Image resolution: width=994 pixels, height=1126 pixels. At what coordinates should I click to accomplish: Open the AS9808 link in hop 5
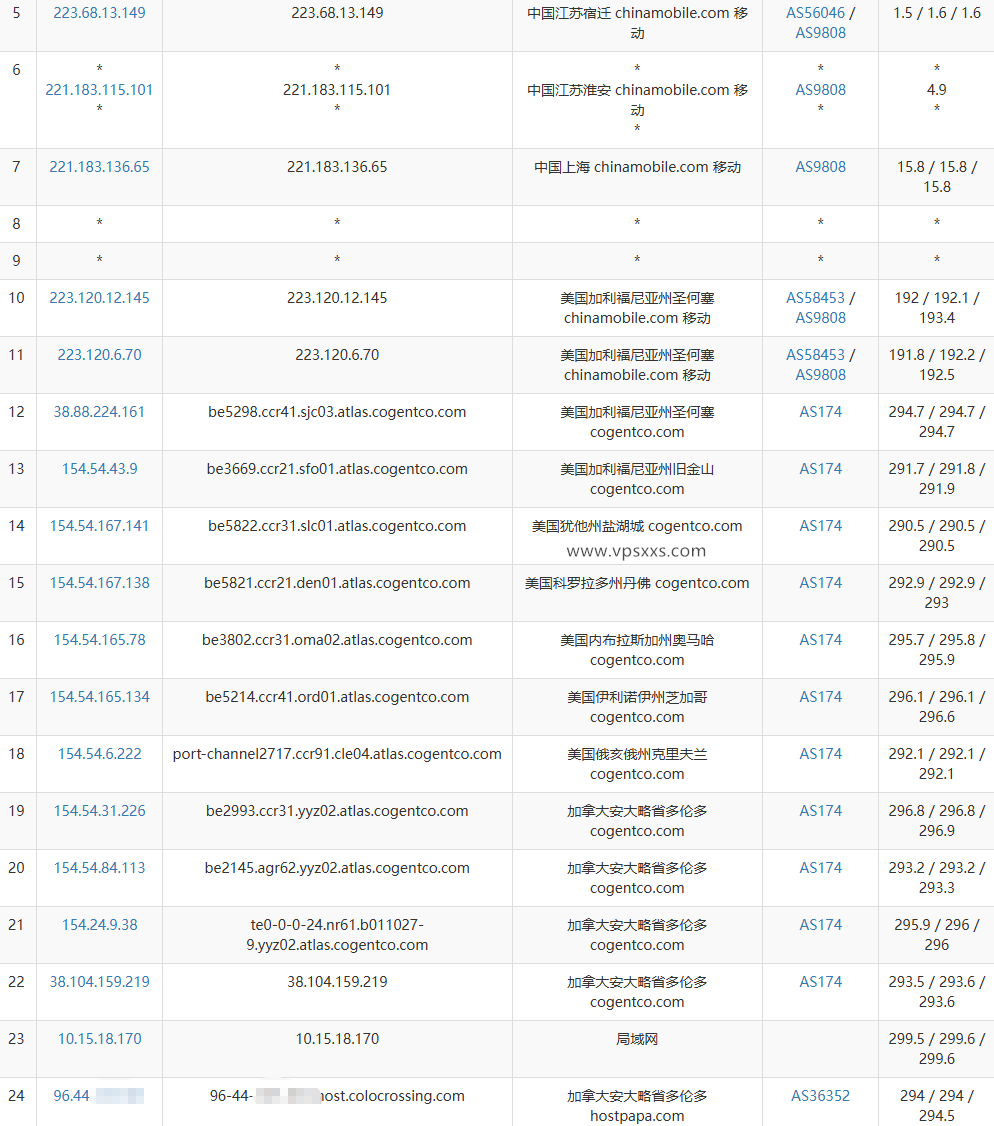(820, 33)
